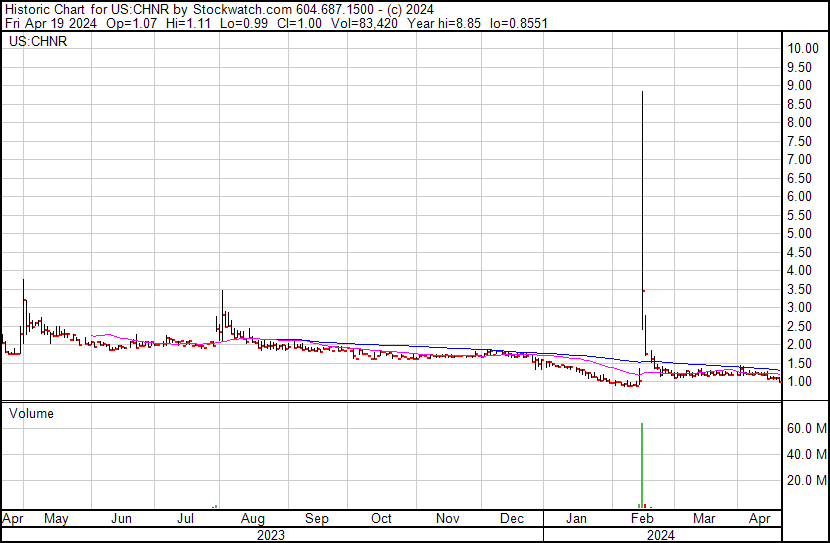Select the 5.00 price axis label

pos(800,234)
